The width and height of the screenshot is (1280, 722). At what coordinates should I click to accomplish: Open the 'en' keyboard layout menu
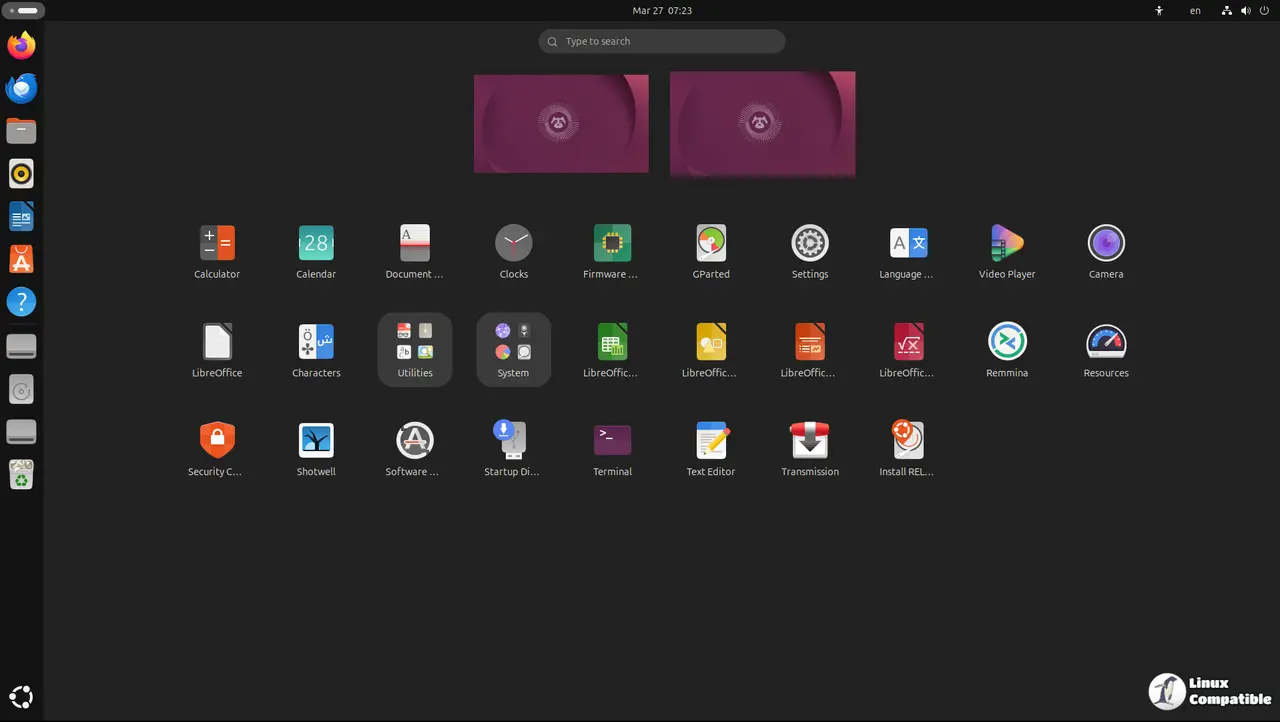click(1195, 11)
